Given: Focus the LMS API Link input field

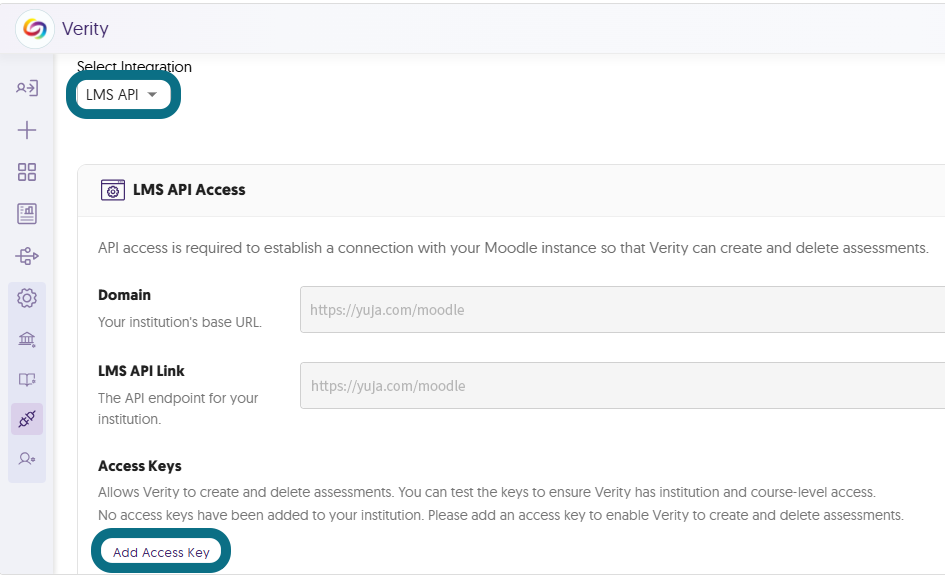Looking at the screenshot, I should 623,386.
